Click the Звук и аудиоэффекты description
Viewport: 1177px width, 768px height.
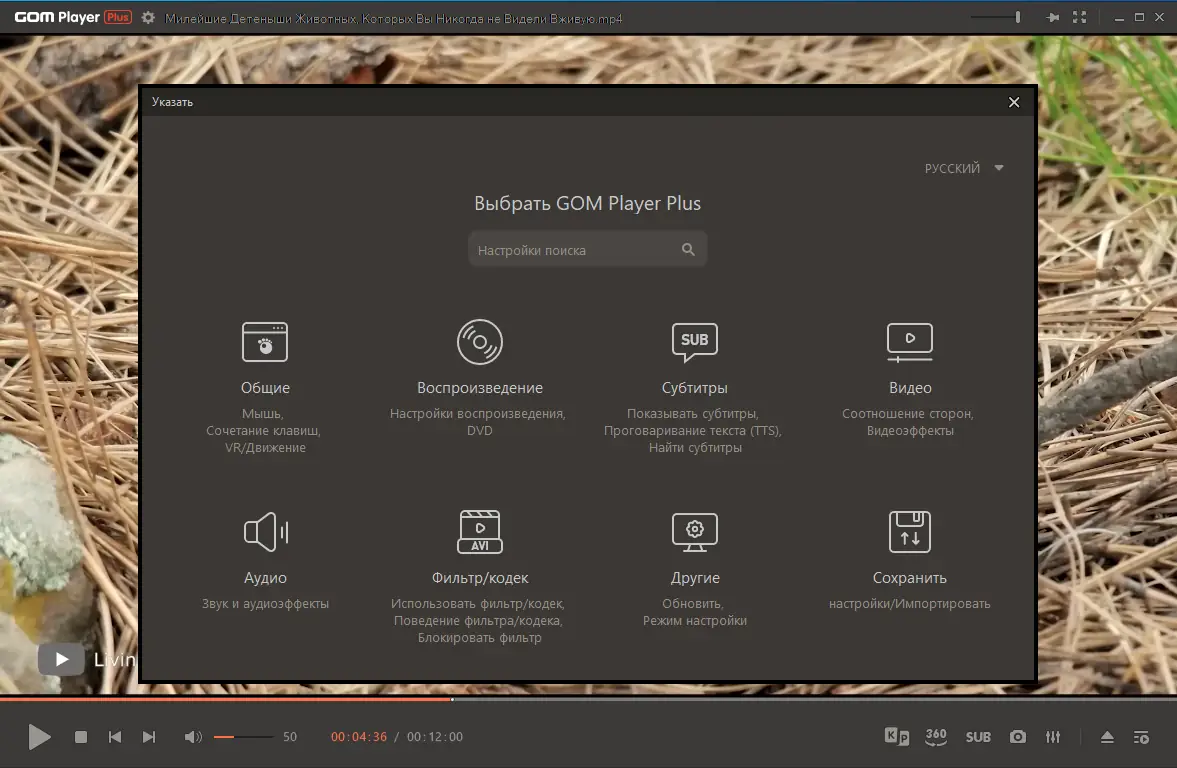pyautogui.click(x=265, y=604)
